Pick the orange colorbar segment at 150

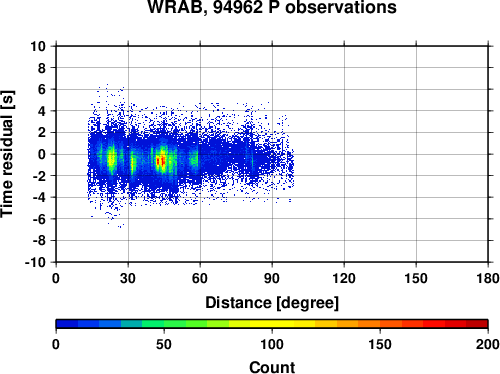pyautogui.click(x=380, y=324)
